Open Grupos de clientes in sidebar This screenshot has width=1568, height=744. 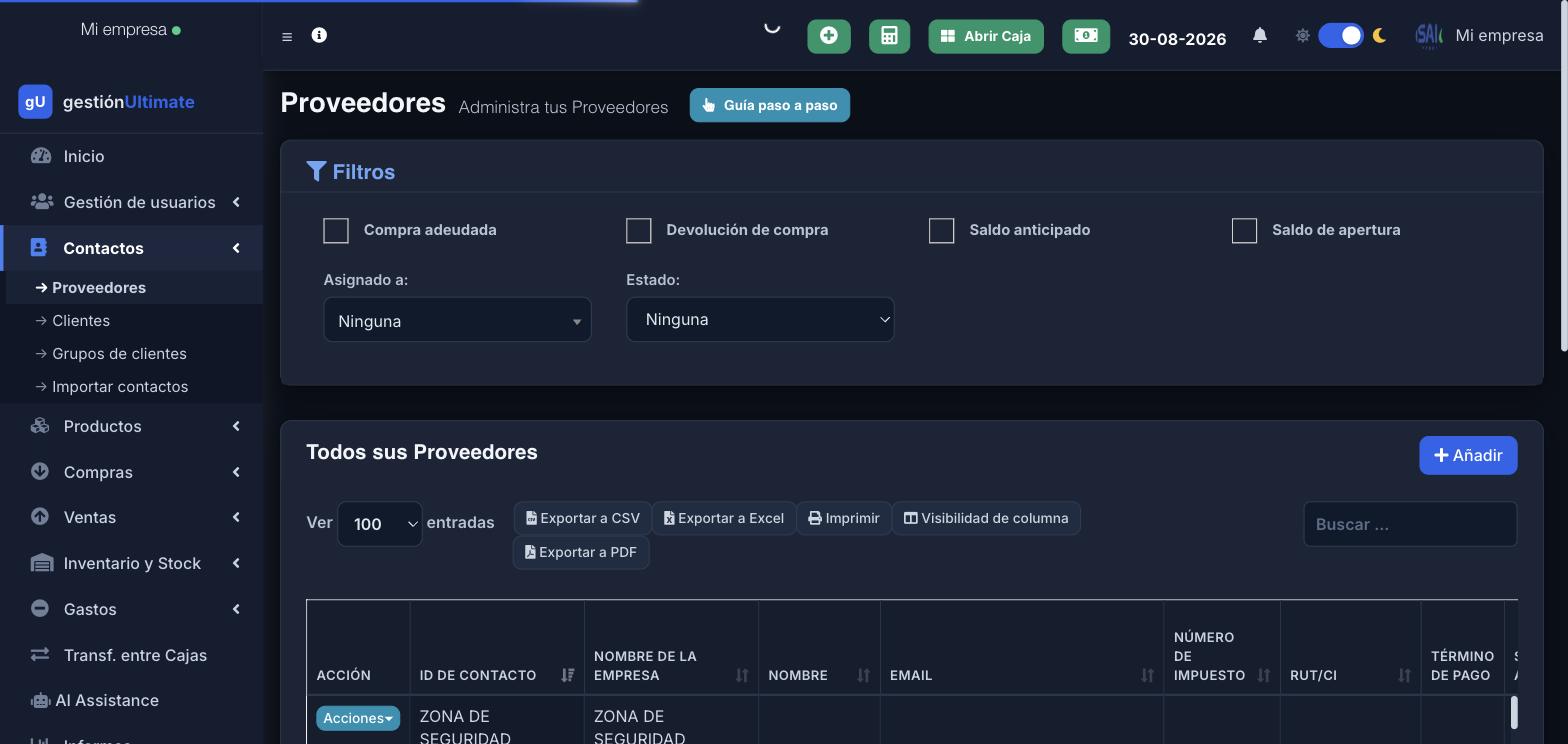pyautogui.click(x=134, y=353)
